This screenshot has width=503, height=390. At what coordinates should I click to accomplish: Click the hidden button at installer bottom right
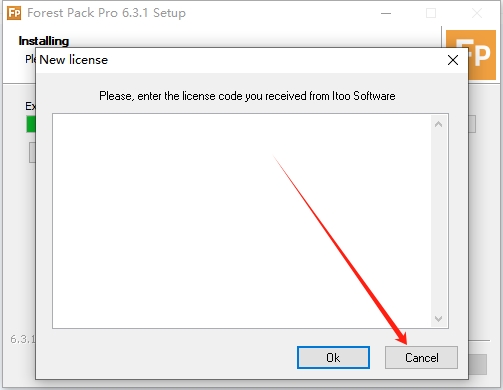point(478,364)
